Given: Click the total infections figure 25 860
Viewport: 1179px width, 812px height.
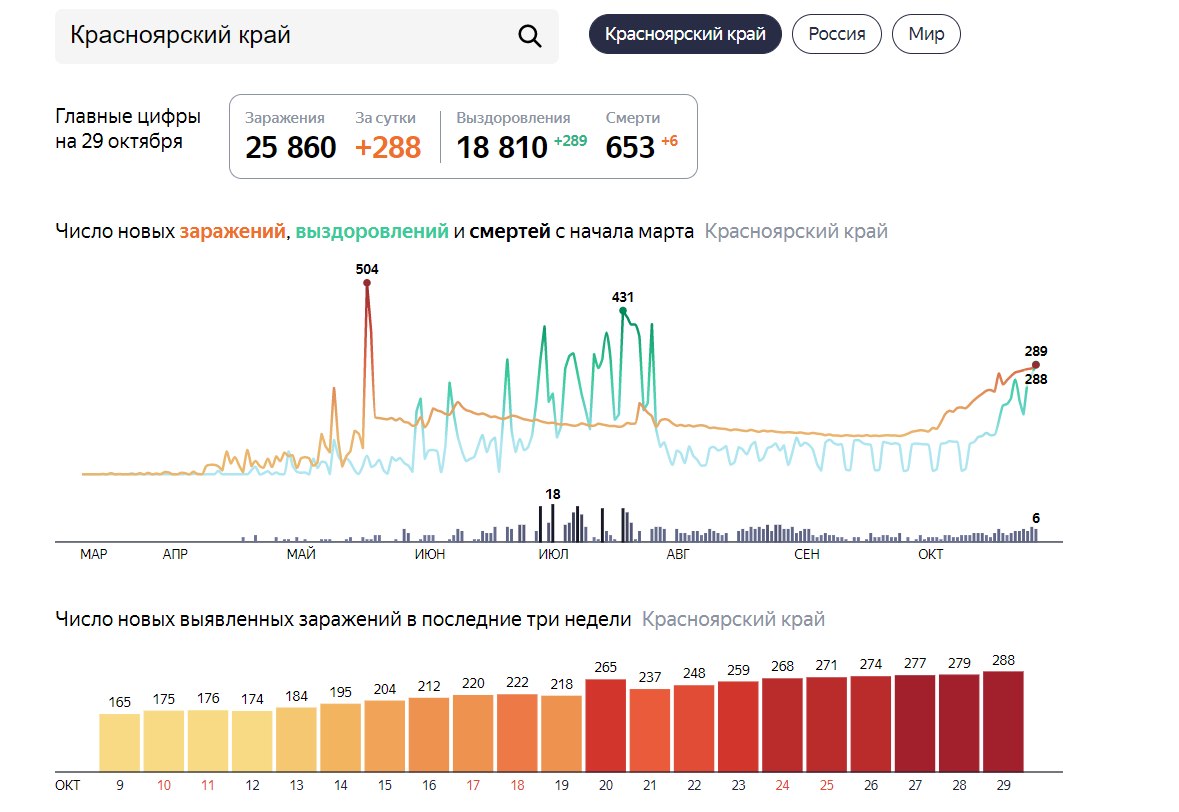Looking at the screenshot, I should click(291, 148).
